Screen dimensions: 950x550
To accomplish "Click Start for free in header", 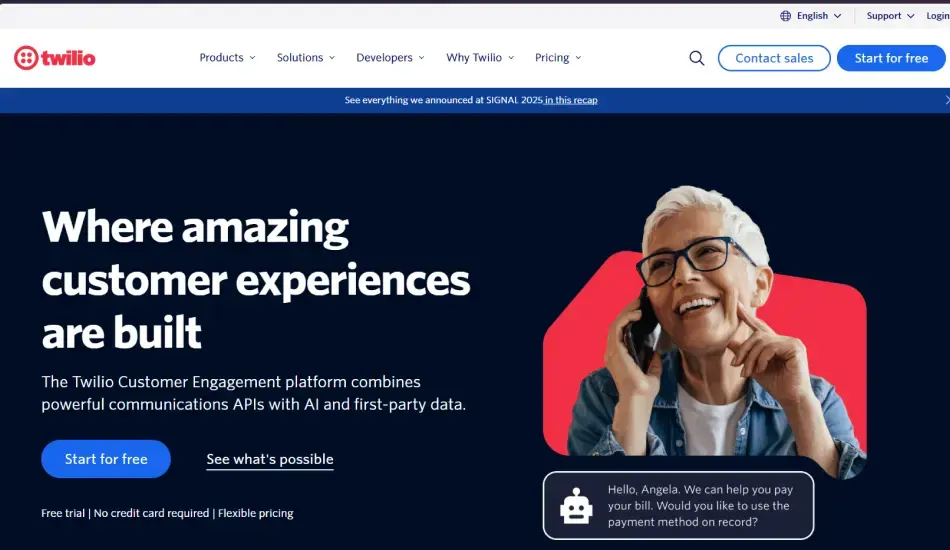I will pos(891,58).
